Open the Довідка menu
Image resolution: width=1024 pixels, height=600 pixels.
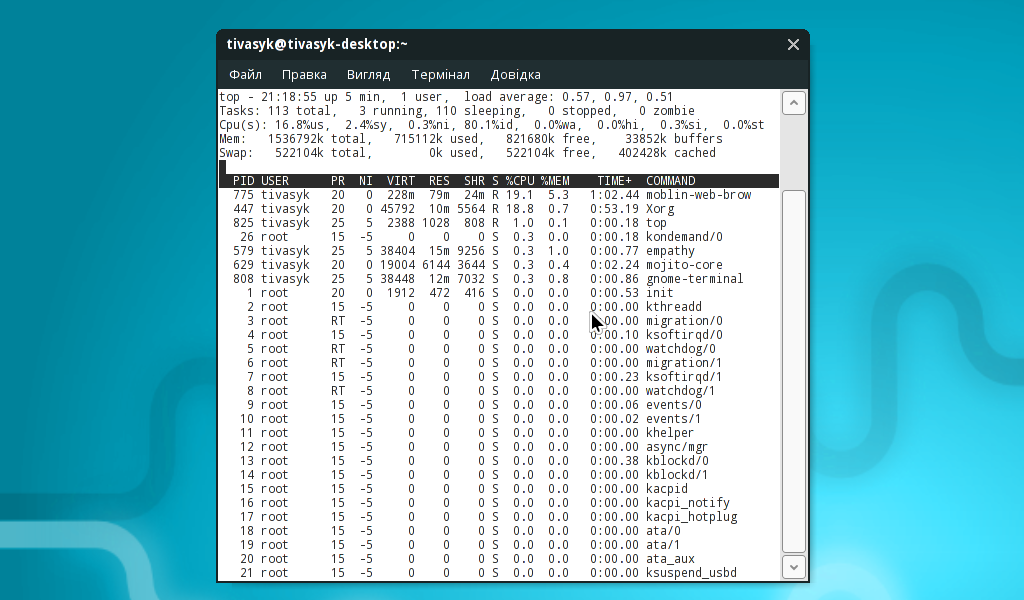pos(515,74)
